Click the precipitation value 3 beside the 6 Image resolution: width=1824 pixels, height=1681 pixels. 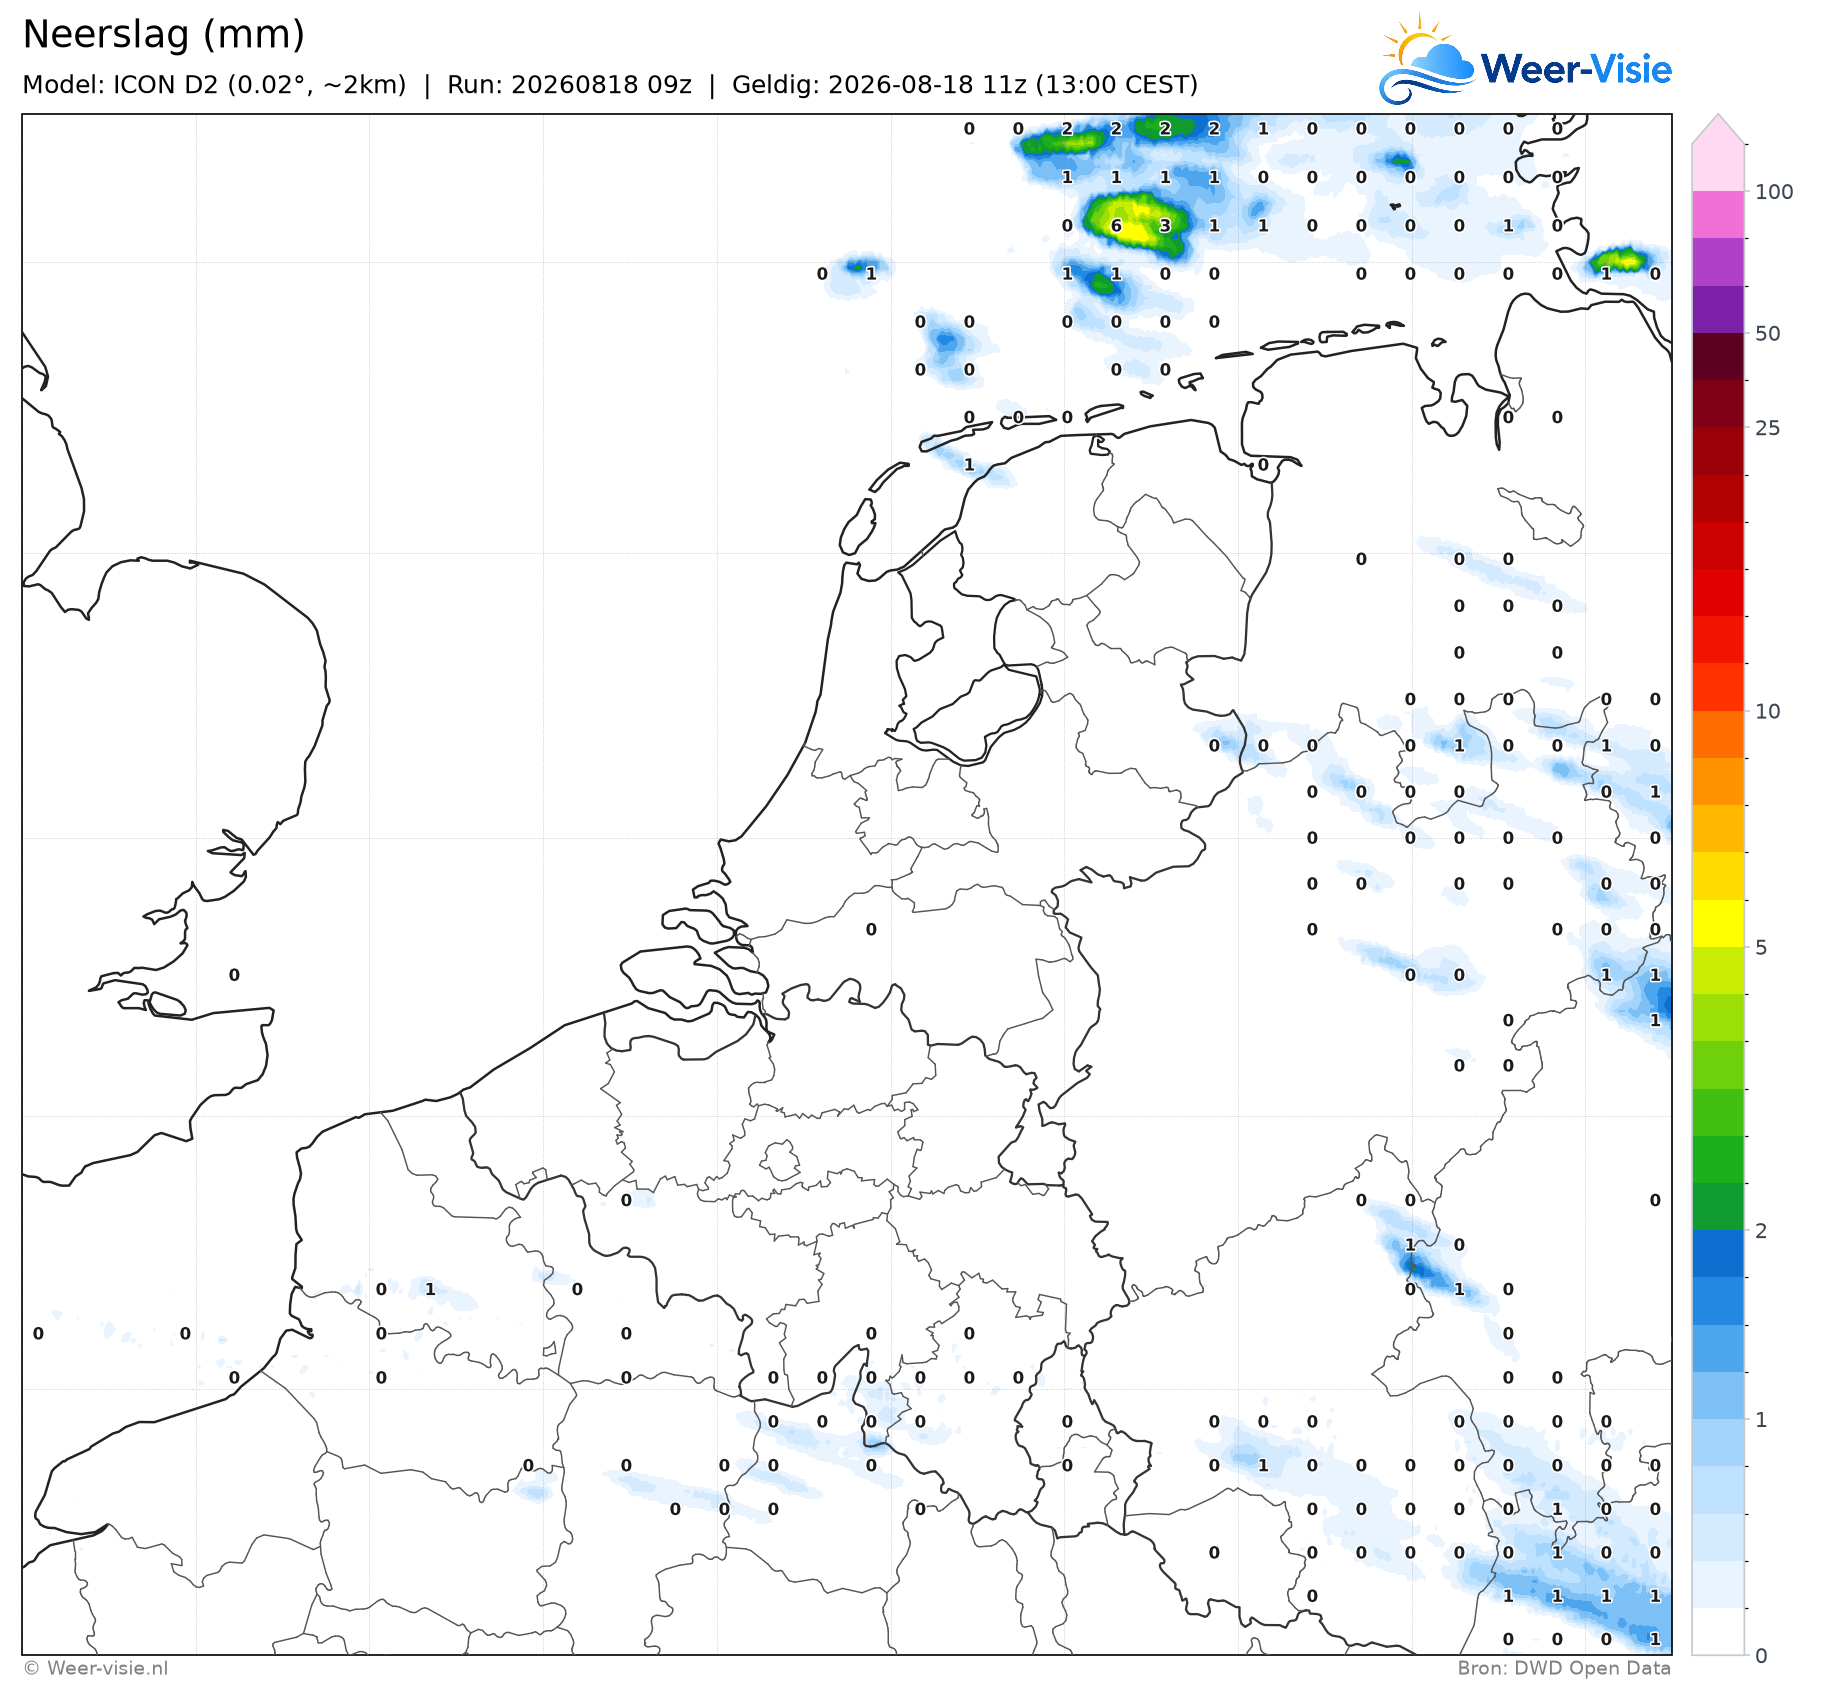[1165, 225]
